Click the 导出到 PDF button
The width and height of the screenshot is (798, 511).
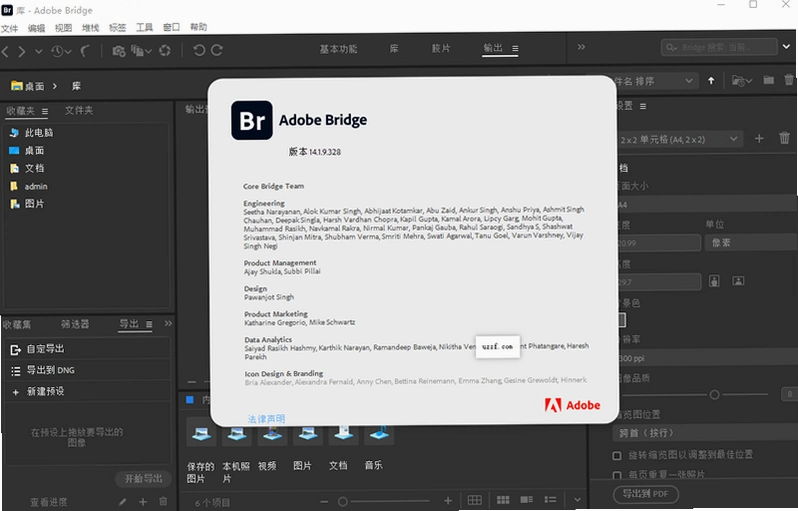pos(645,494)
